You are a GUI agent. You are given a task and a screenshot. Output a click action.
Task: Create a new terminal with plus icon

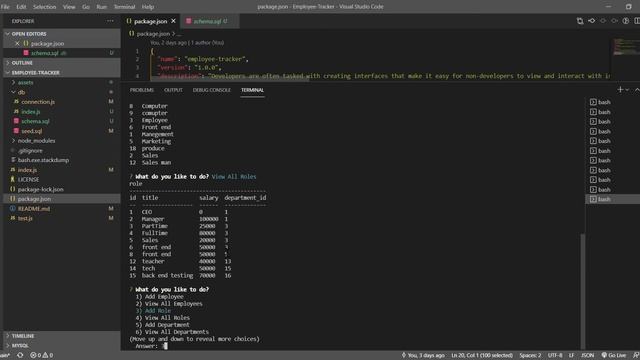620,89
